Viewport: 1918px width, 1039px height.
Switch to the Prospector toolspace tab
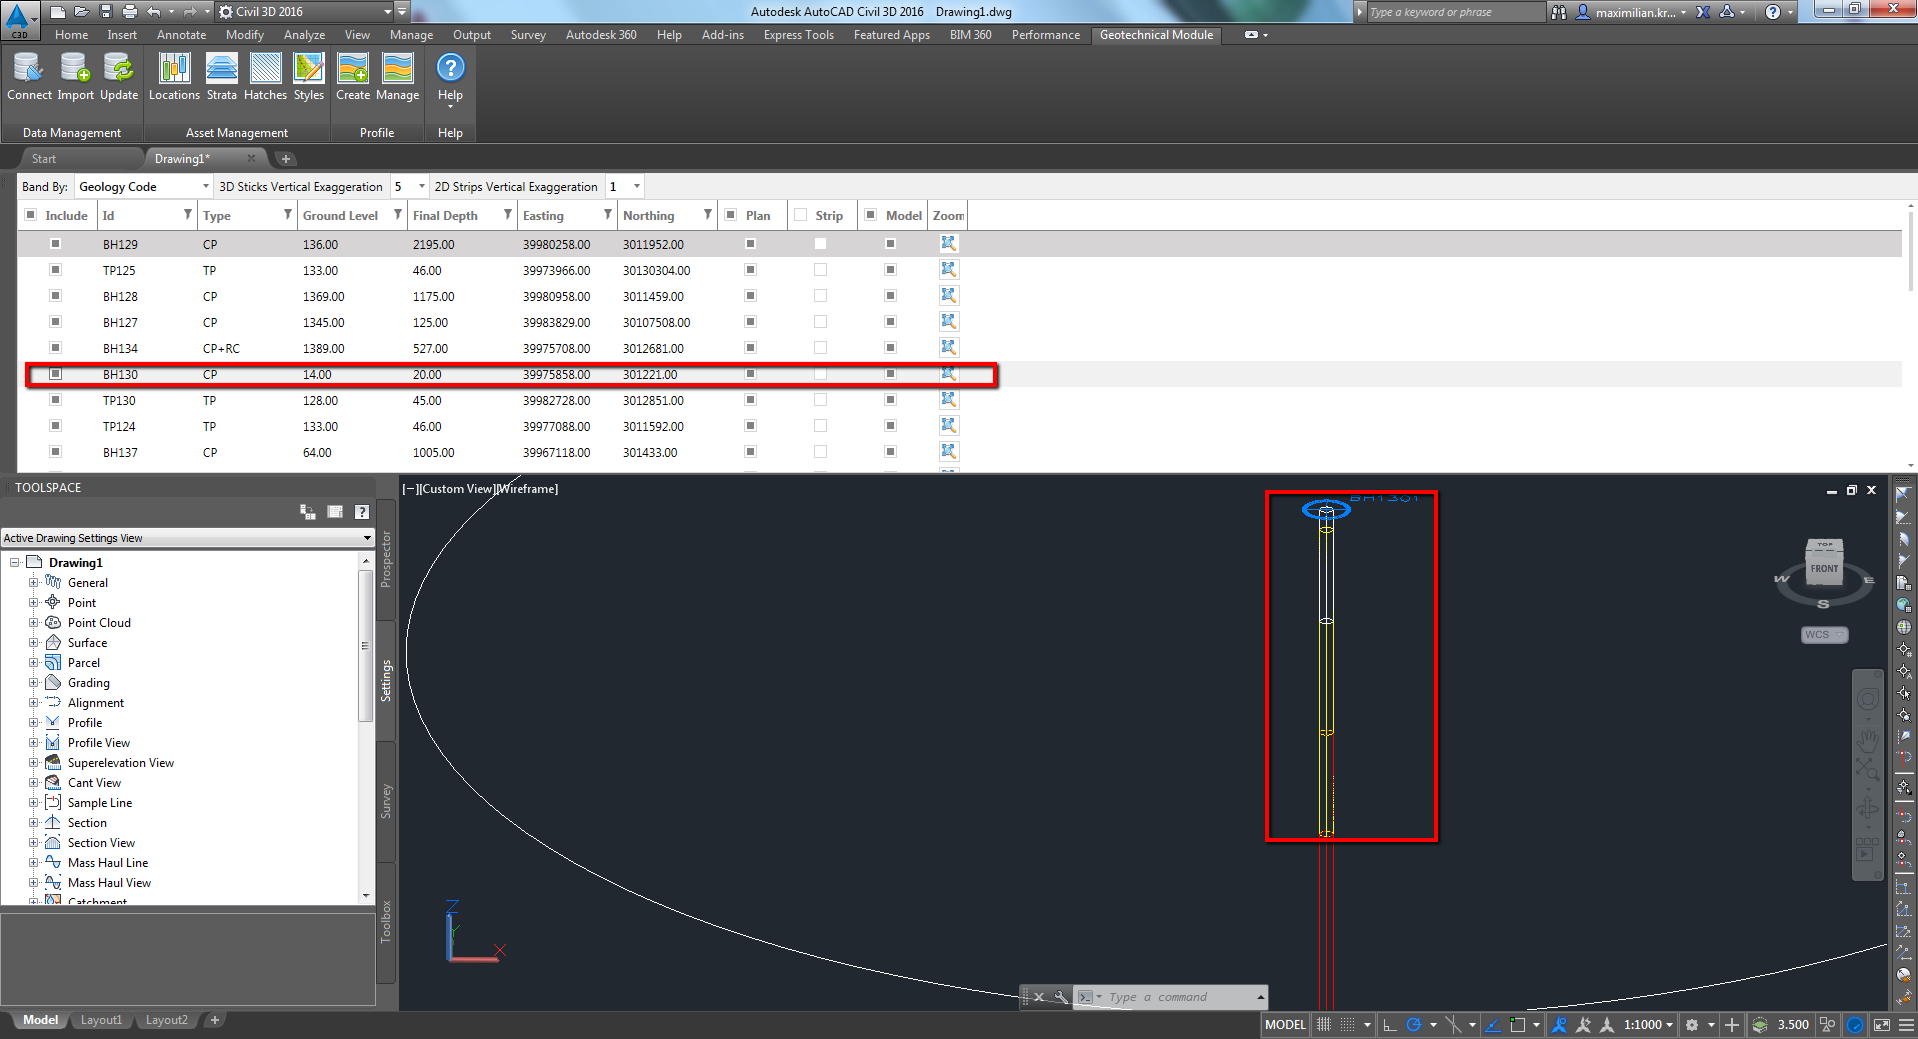coord(386,558)
